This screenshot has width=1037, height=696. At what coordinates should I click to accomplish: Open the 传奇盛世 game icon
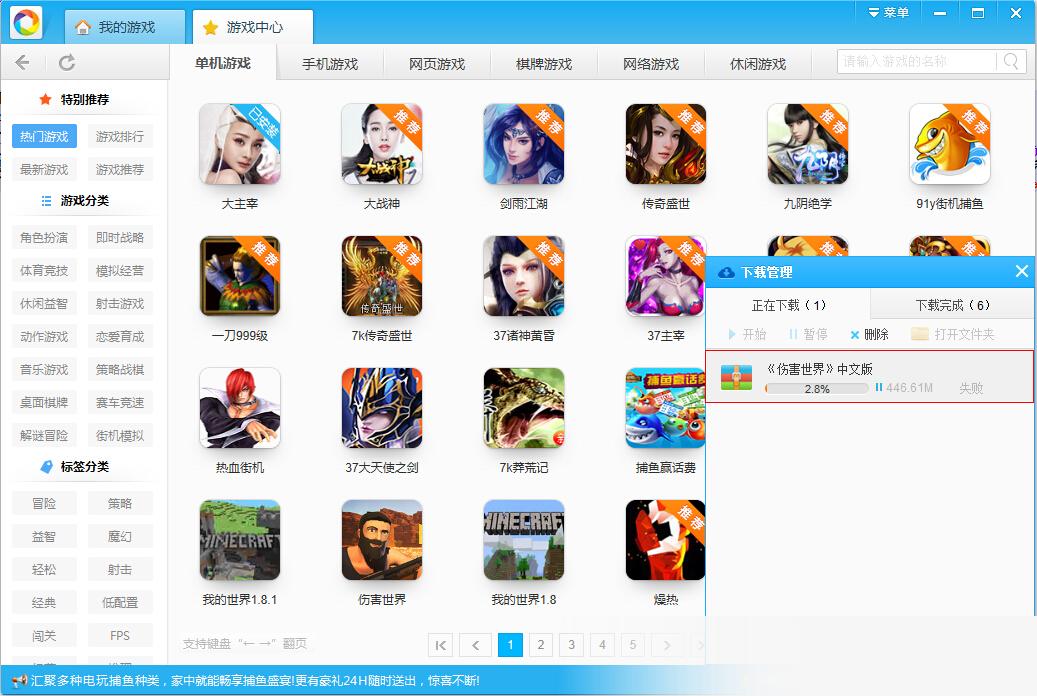tap(666, 144)
